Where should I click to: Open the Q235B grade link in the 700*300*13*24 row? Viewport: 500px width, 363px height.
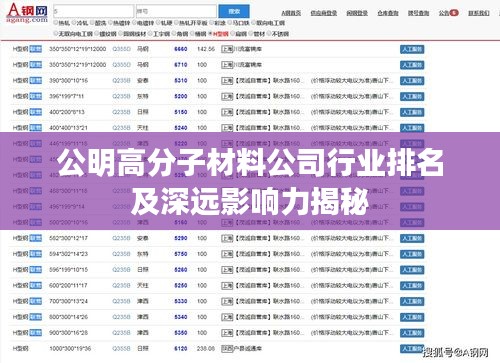pos(121,301)
